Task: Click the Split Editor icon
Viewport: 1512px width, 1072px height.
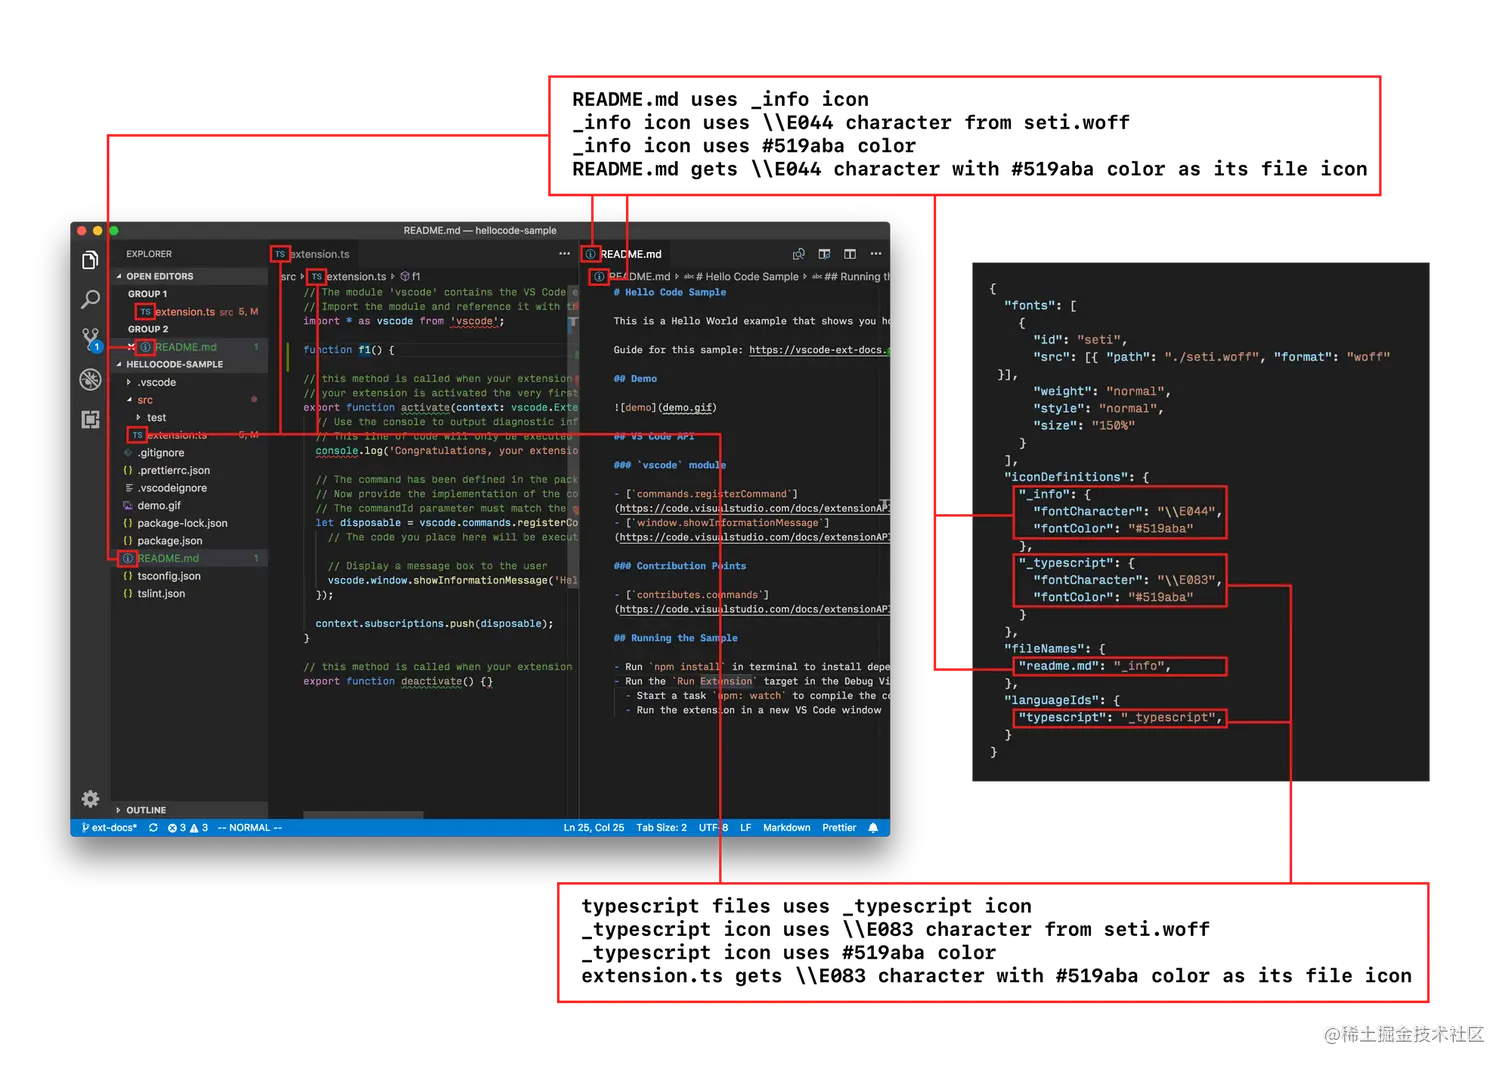Action: (x=850, y=254)
